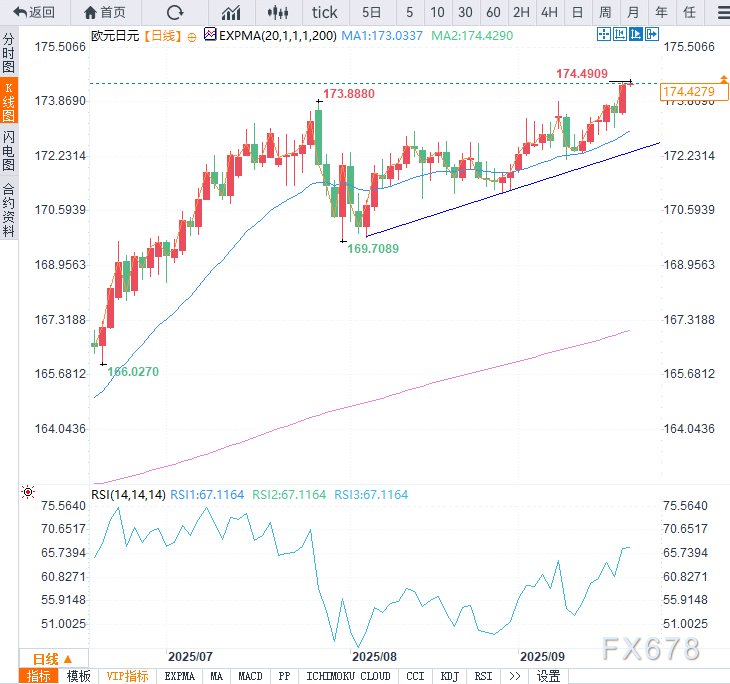Switch to the line chart icon
Screen dimensions: 730x684
(x=231, y=12)
